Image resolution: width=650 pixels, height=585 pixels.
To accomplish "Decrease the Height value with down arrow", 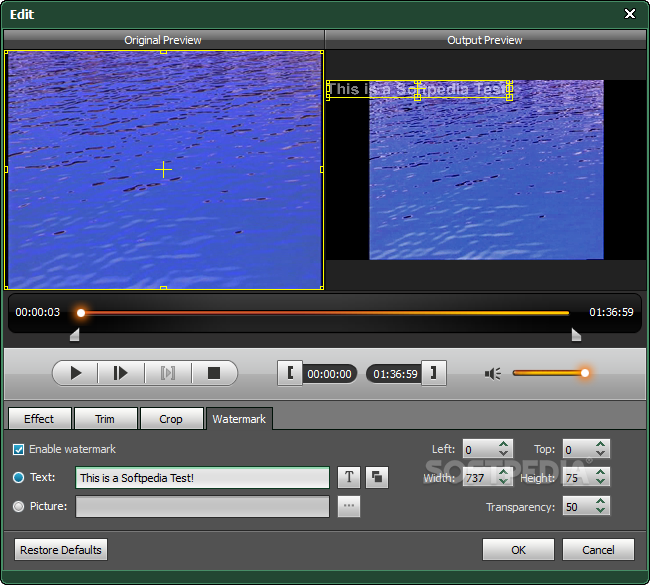I will click(x=600, y=481).
